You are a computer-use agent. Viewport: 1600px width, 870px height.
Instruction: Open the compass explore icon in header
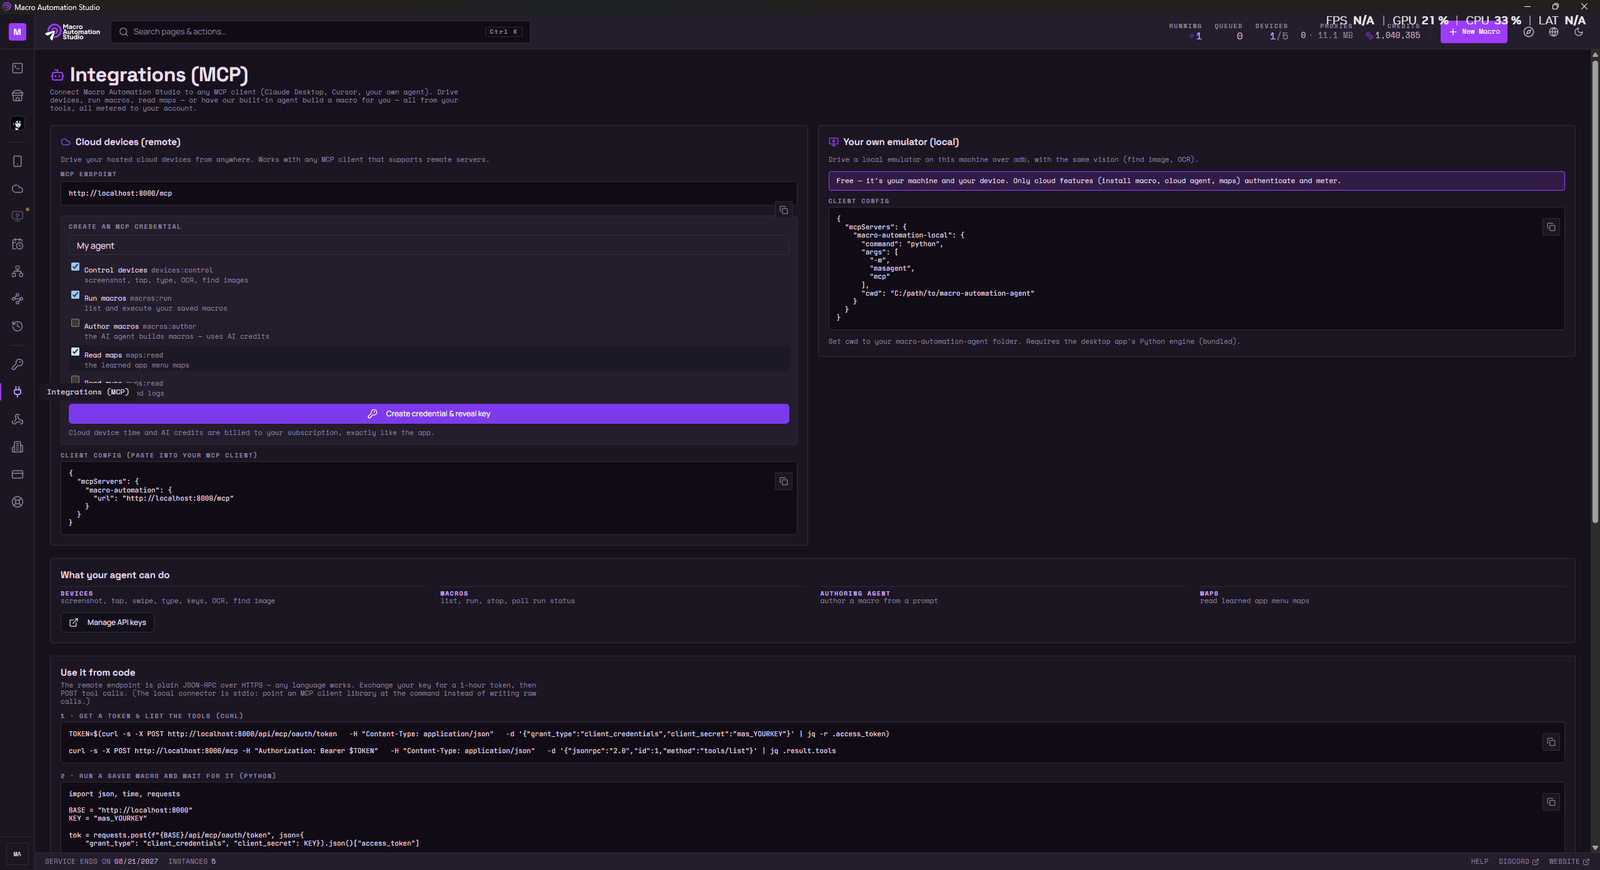[1529, 32]
